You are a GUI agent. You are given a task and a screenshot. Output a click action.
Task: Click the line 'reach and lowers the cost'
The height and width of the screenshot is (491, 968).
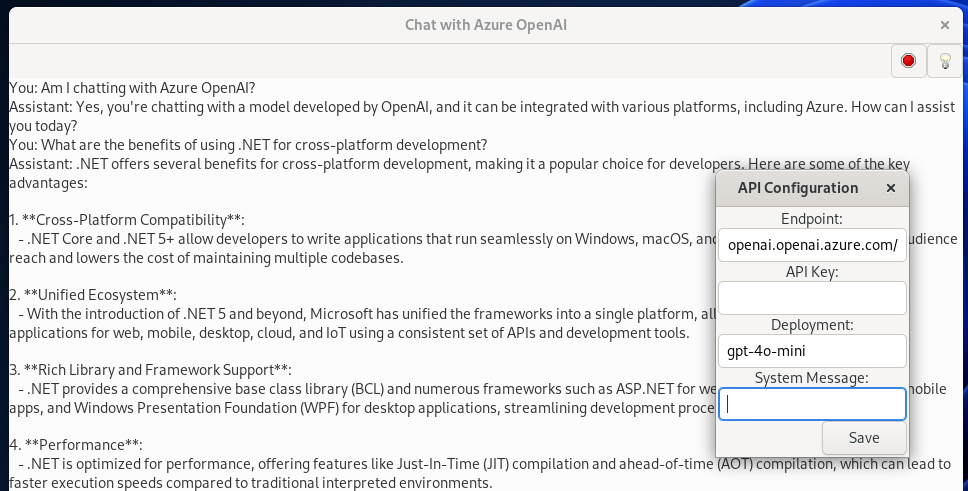point(206,258)
